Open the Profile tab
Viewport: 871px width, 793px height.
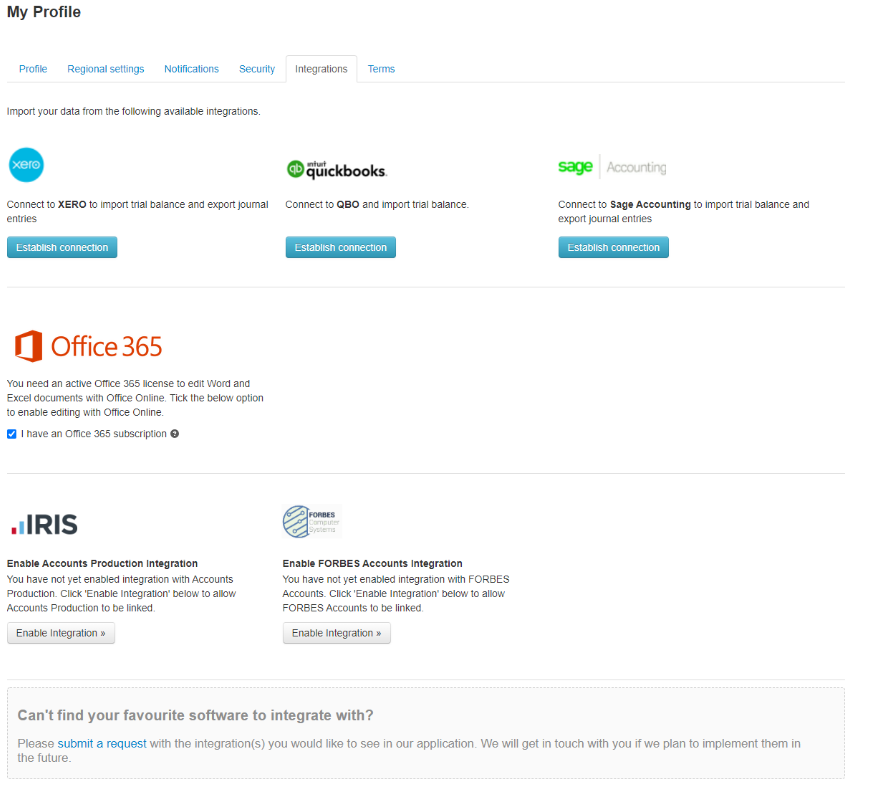click(33, 69)
